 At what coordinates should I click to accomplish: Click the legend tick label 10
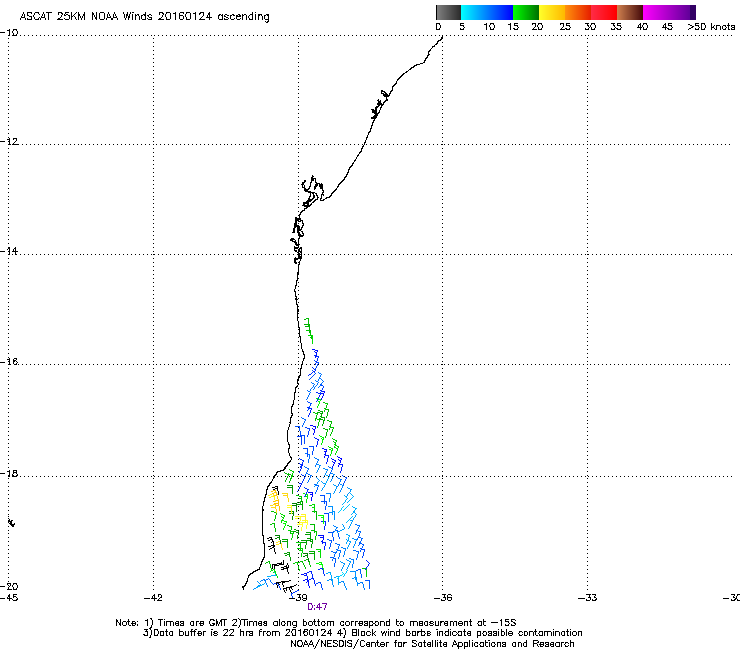(x=489, y=27)
